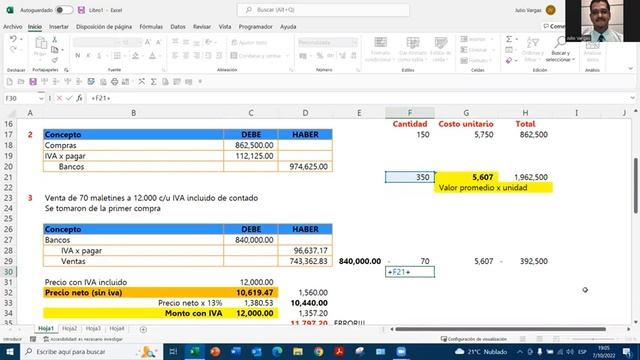
Task: Click the font color A button
Action: (152, 56)
